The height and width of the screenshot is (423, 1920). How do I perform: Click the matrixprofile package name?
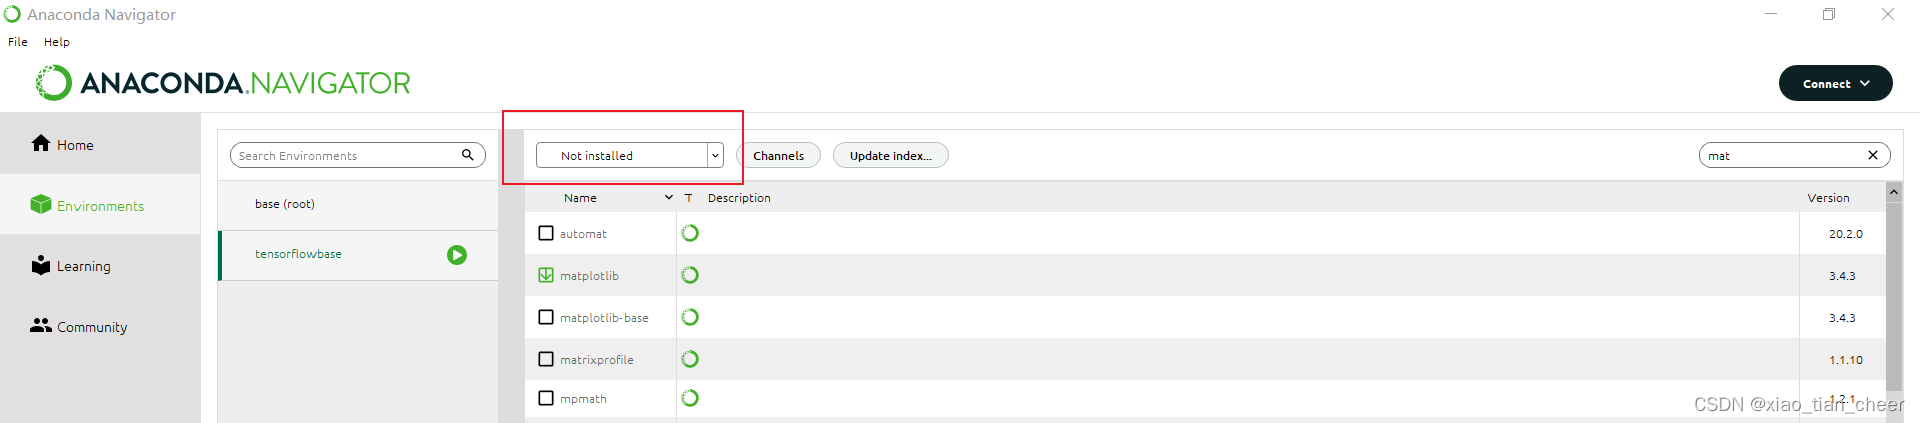(x=596, y=360)
